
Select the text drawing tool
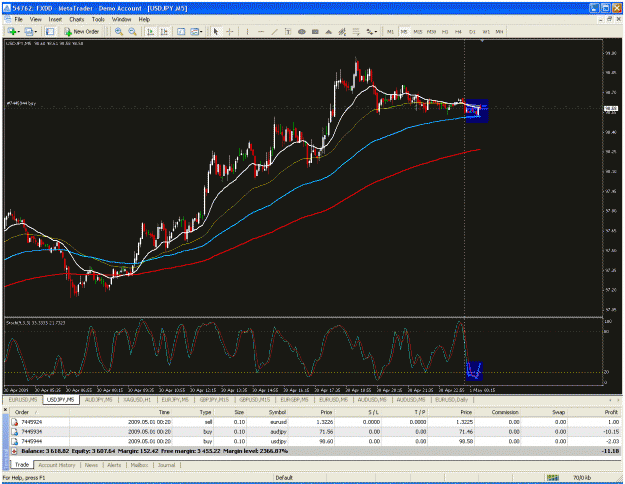pos(288,31)
